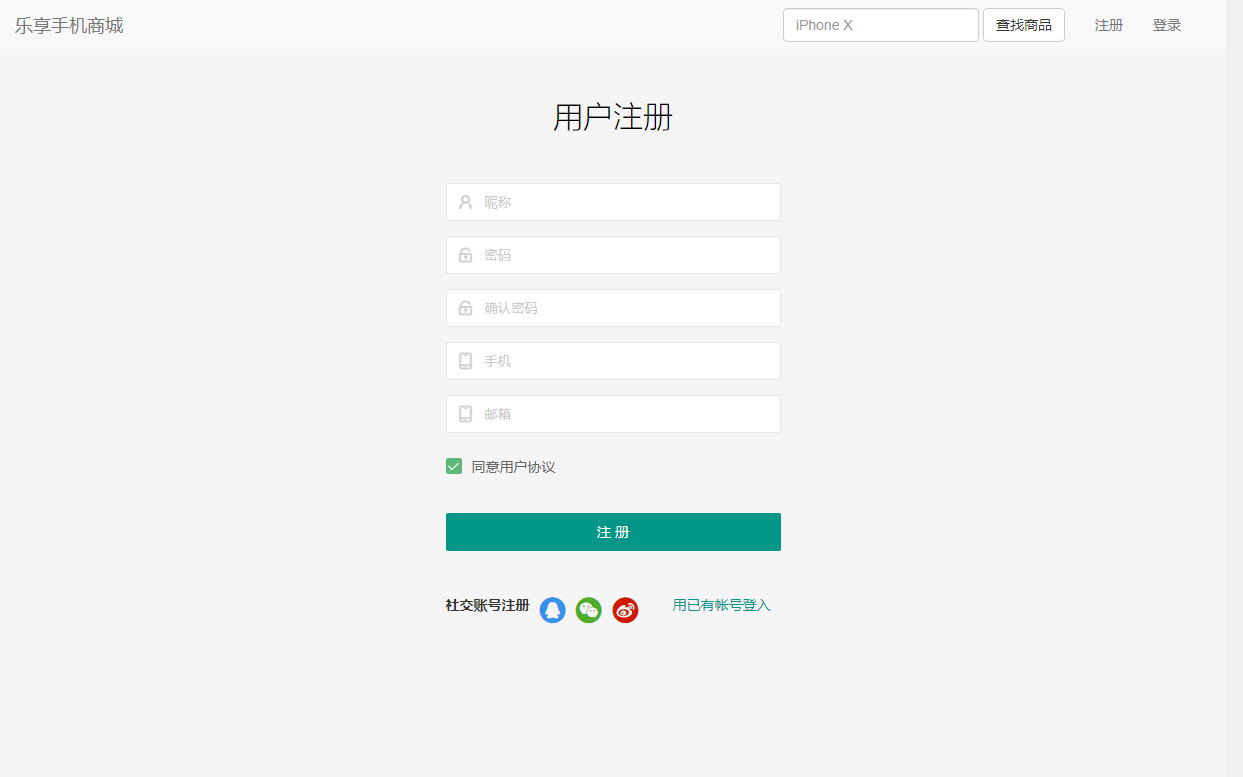The image size is (1243, 777).
Task: Click the green 注册 submit button
Action: (613, 532)
